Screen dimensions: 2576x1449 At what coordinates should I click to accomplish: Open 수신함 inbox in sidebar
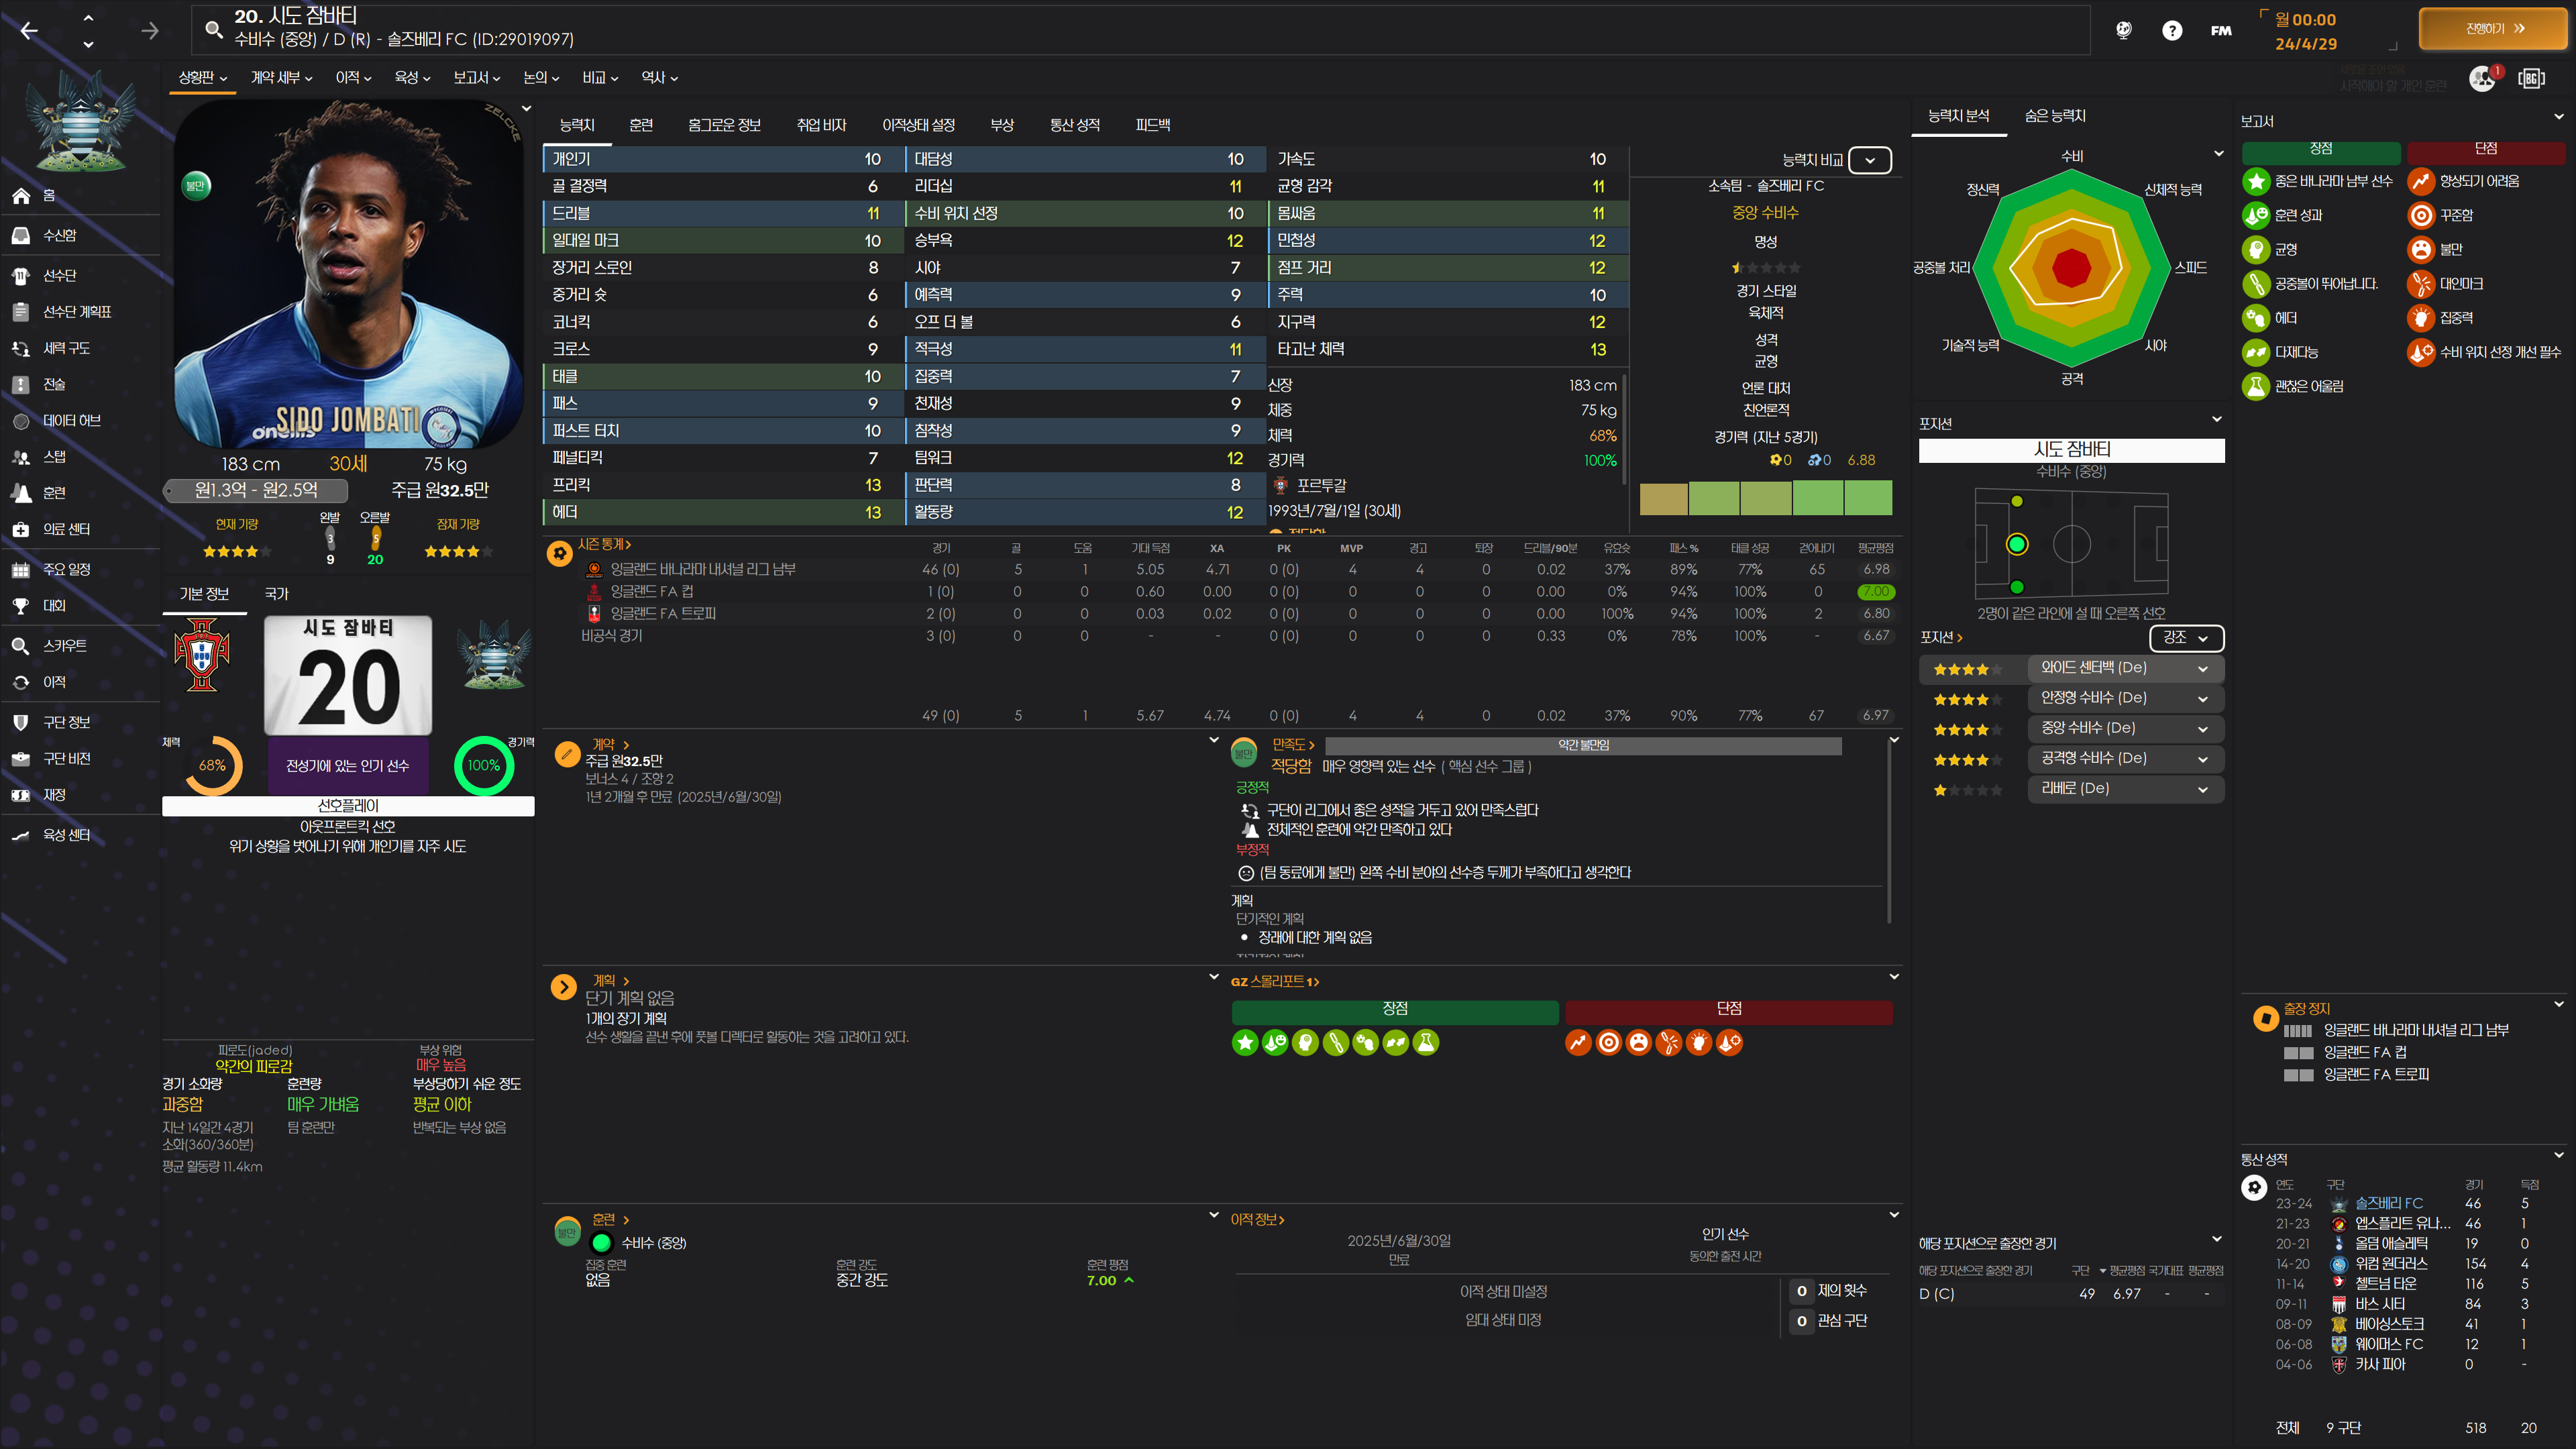59,235
